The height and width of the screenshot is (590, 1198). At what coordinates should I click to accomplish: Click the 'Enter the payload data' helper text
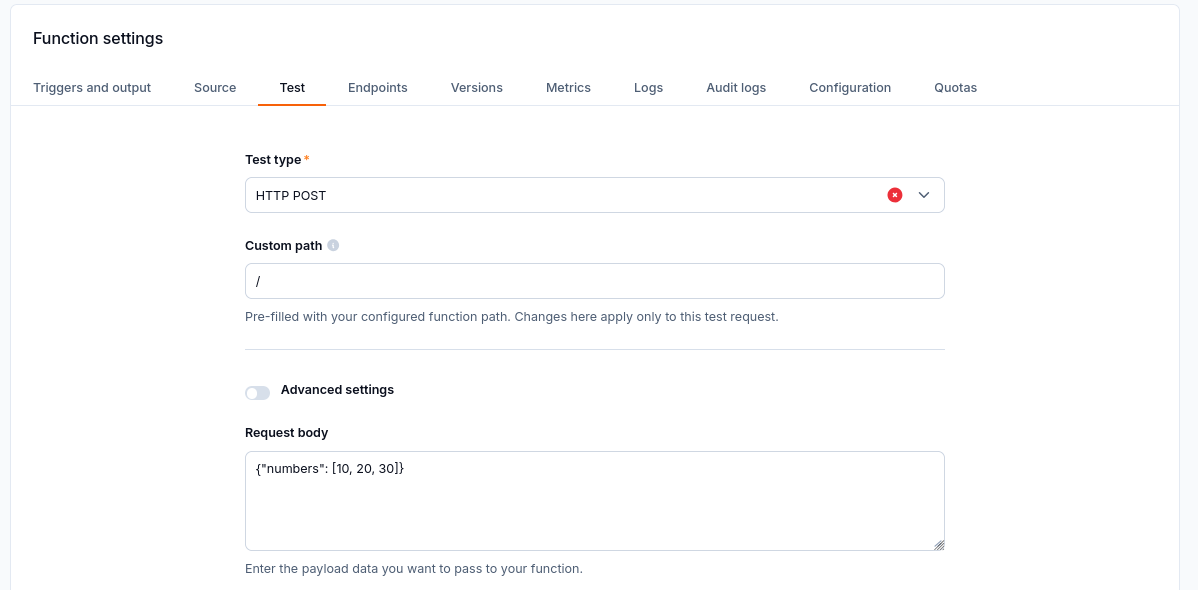click(x=414, y=569)
